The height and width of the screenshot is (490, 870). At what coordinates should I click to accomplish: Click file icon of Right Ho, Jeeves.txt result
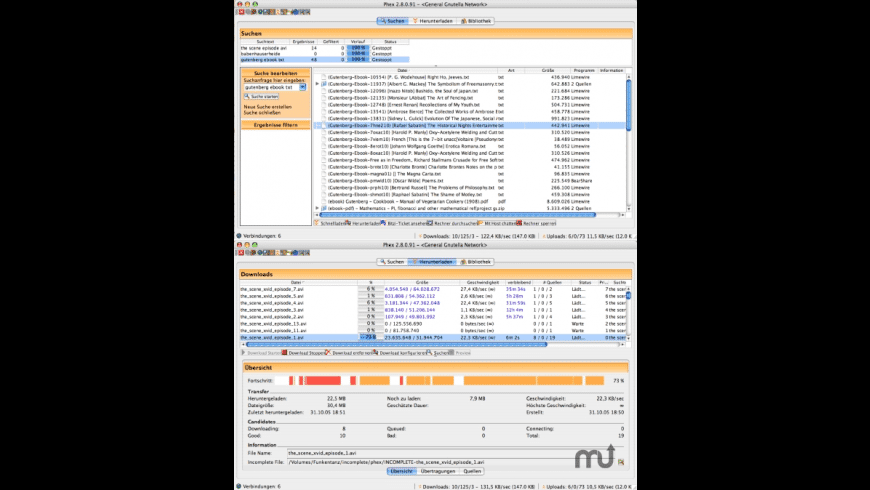324,77
